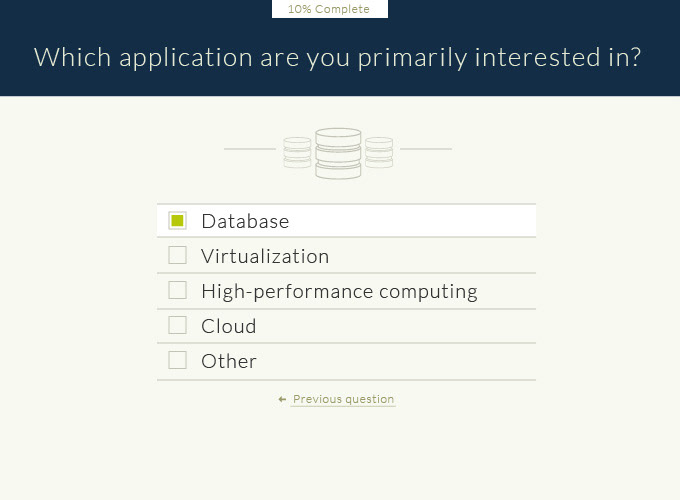680x500 pixels.
Task: Click the small left database stack icon
Action: (297, 152)
